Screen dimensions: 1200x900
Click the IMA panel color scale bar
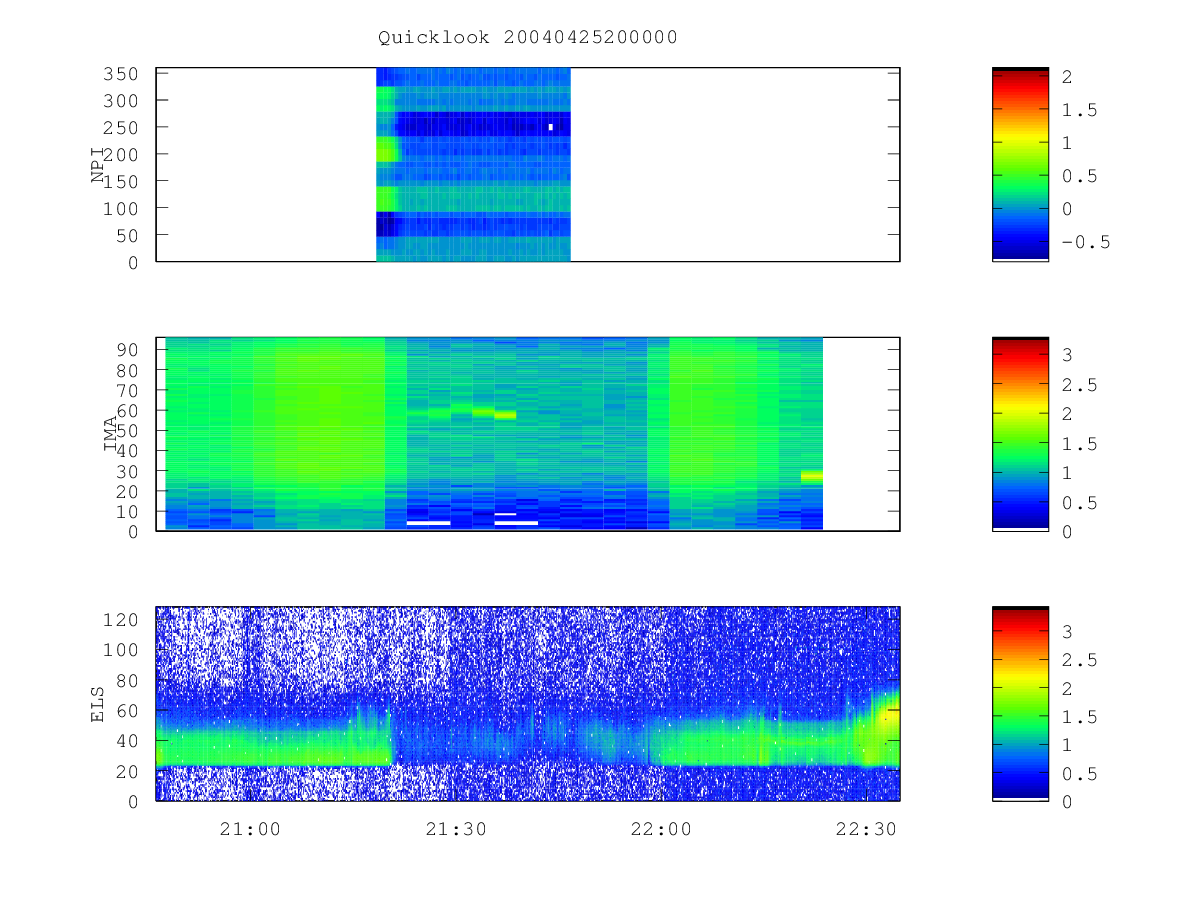click(1020, 433)
